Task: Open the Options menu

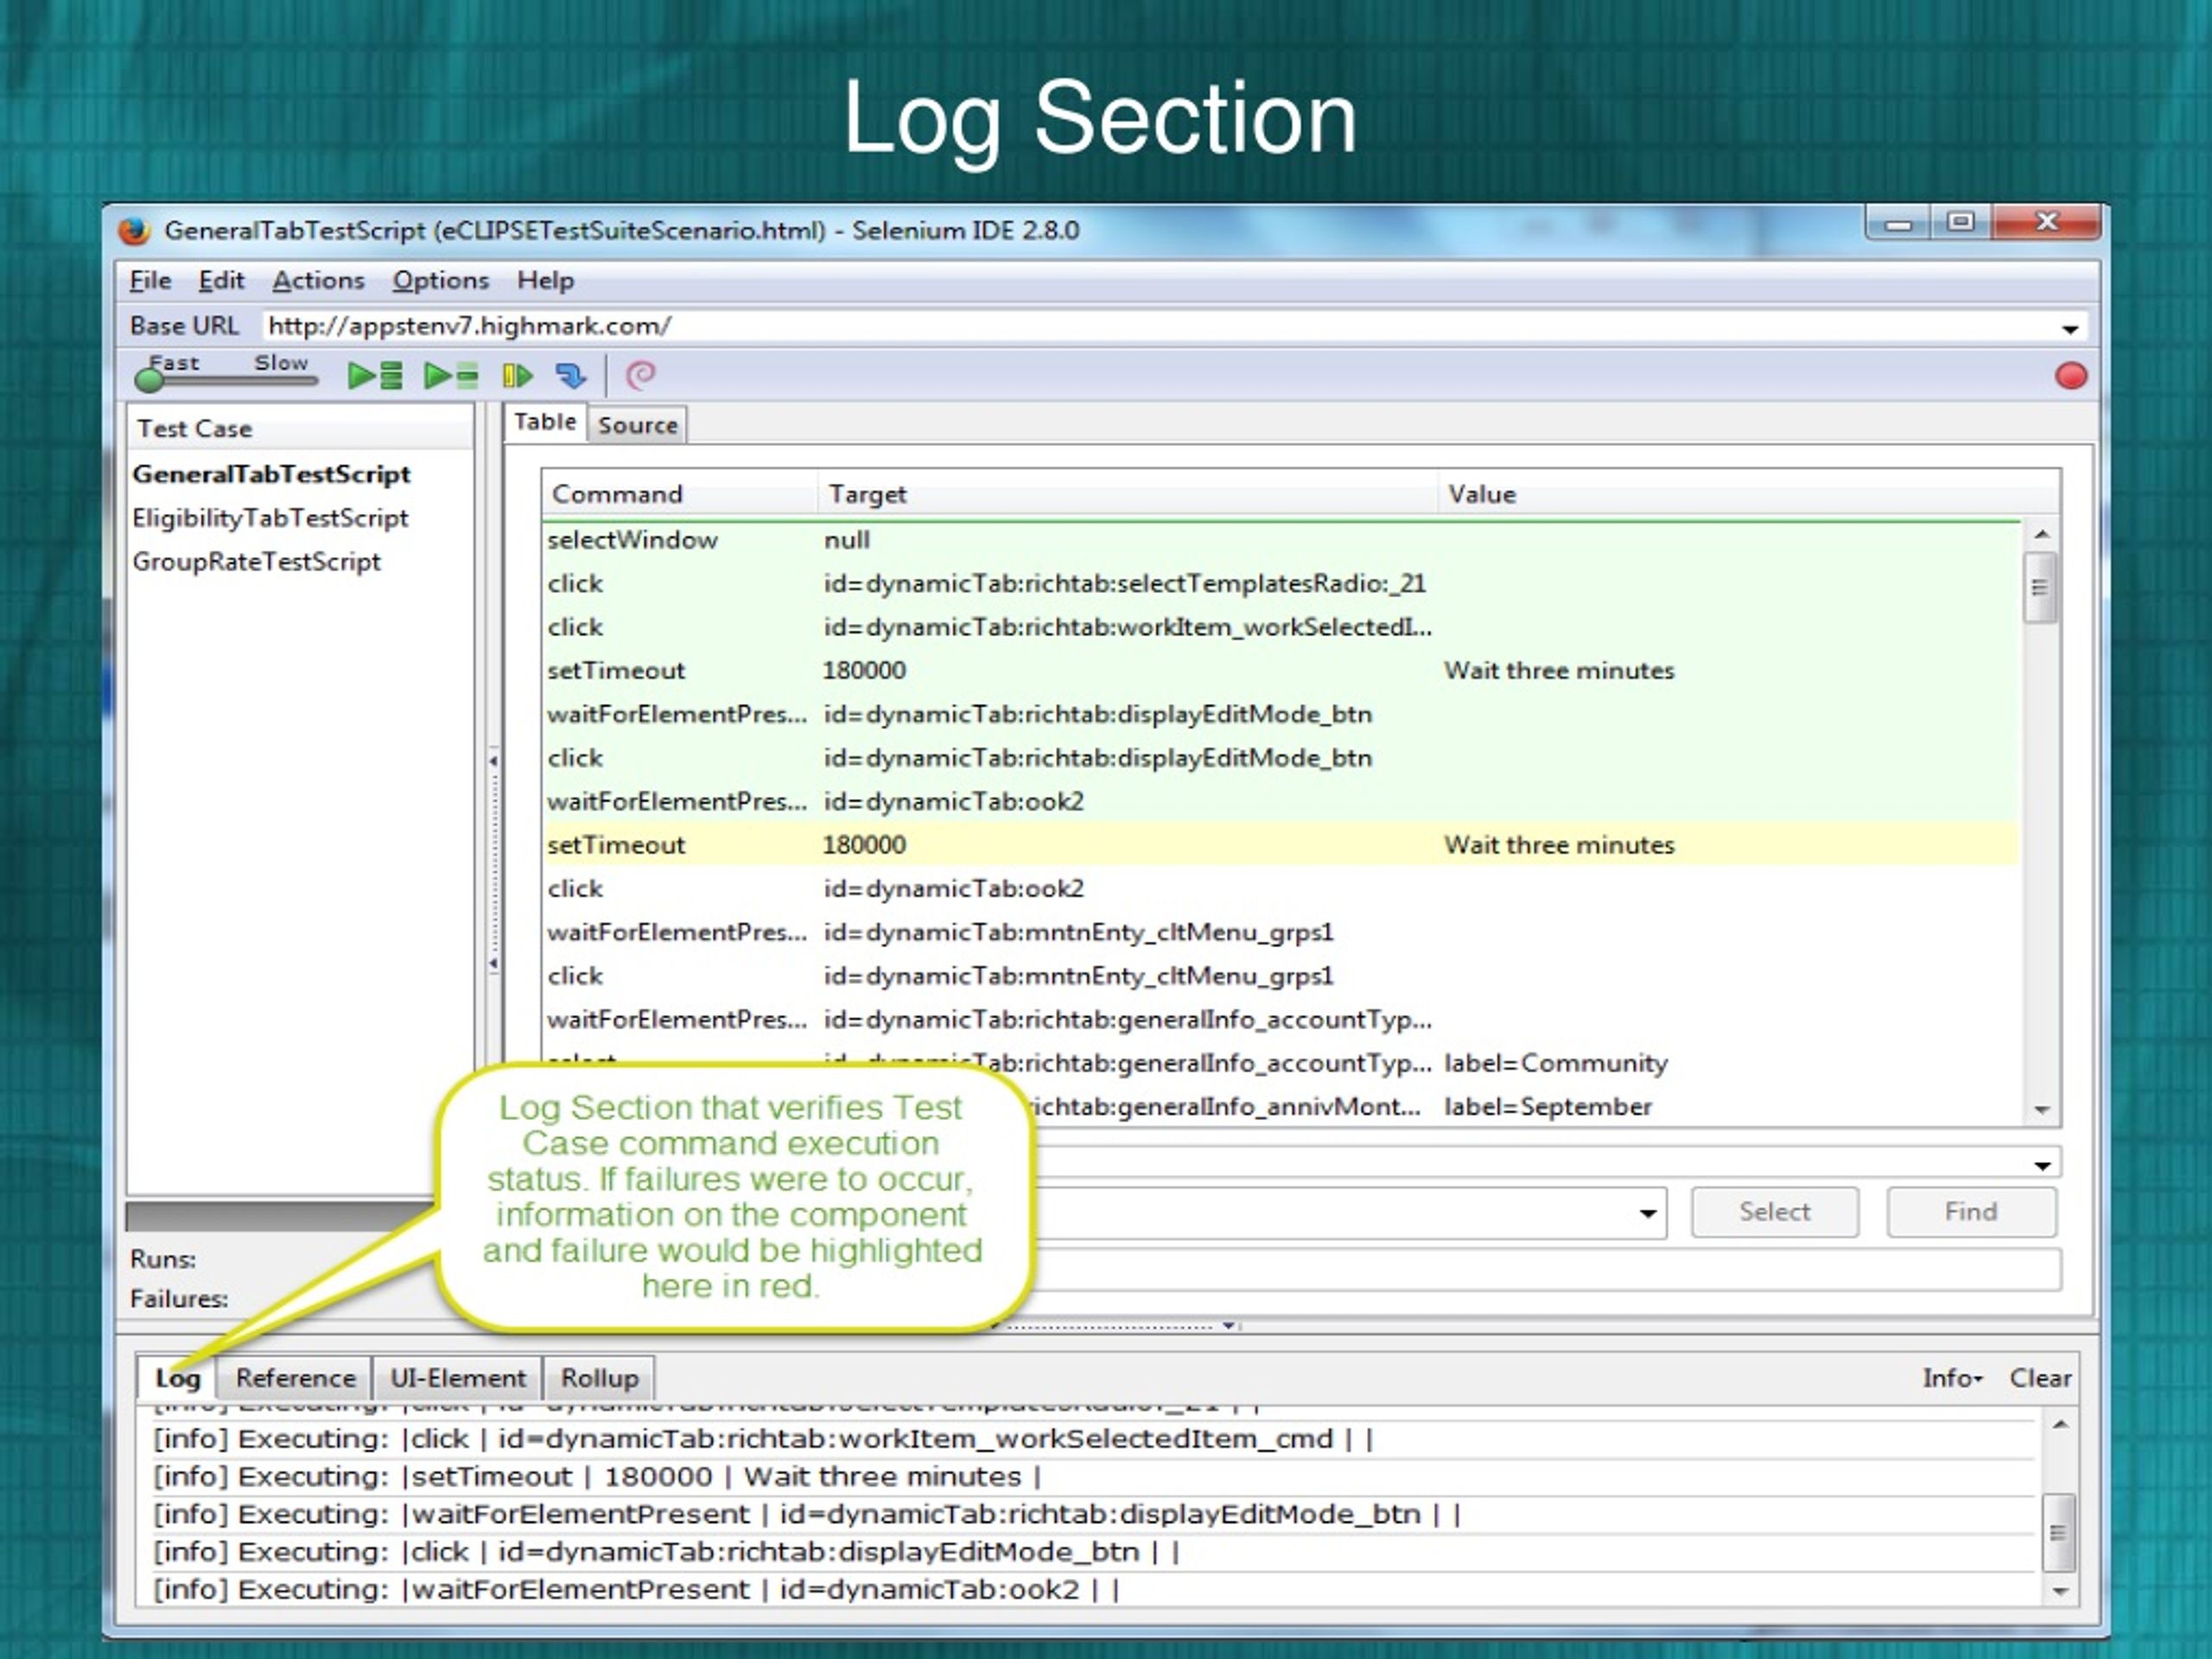Action: coord(440,281)
